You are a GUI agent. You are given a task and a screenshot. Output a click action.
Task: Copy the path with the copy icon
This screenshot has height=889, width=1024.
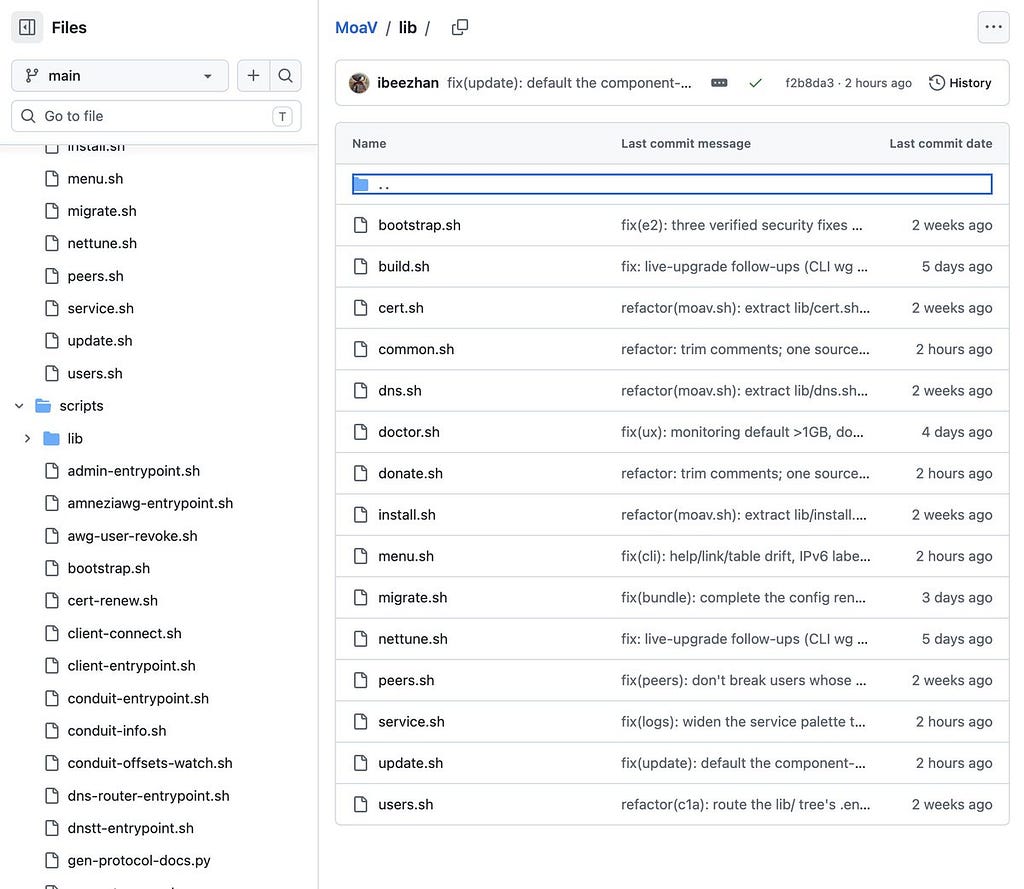[x=460, y=27]
